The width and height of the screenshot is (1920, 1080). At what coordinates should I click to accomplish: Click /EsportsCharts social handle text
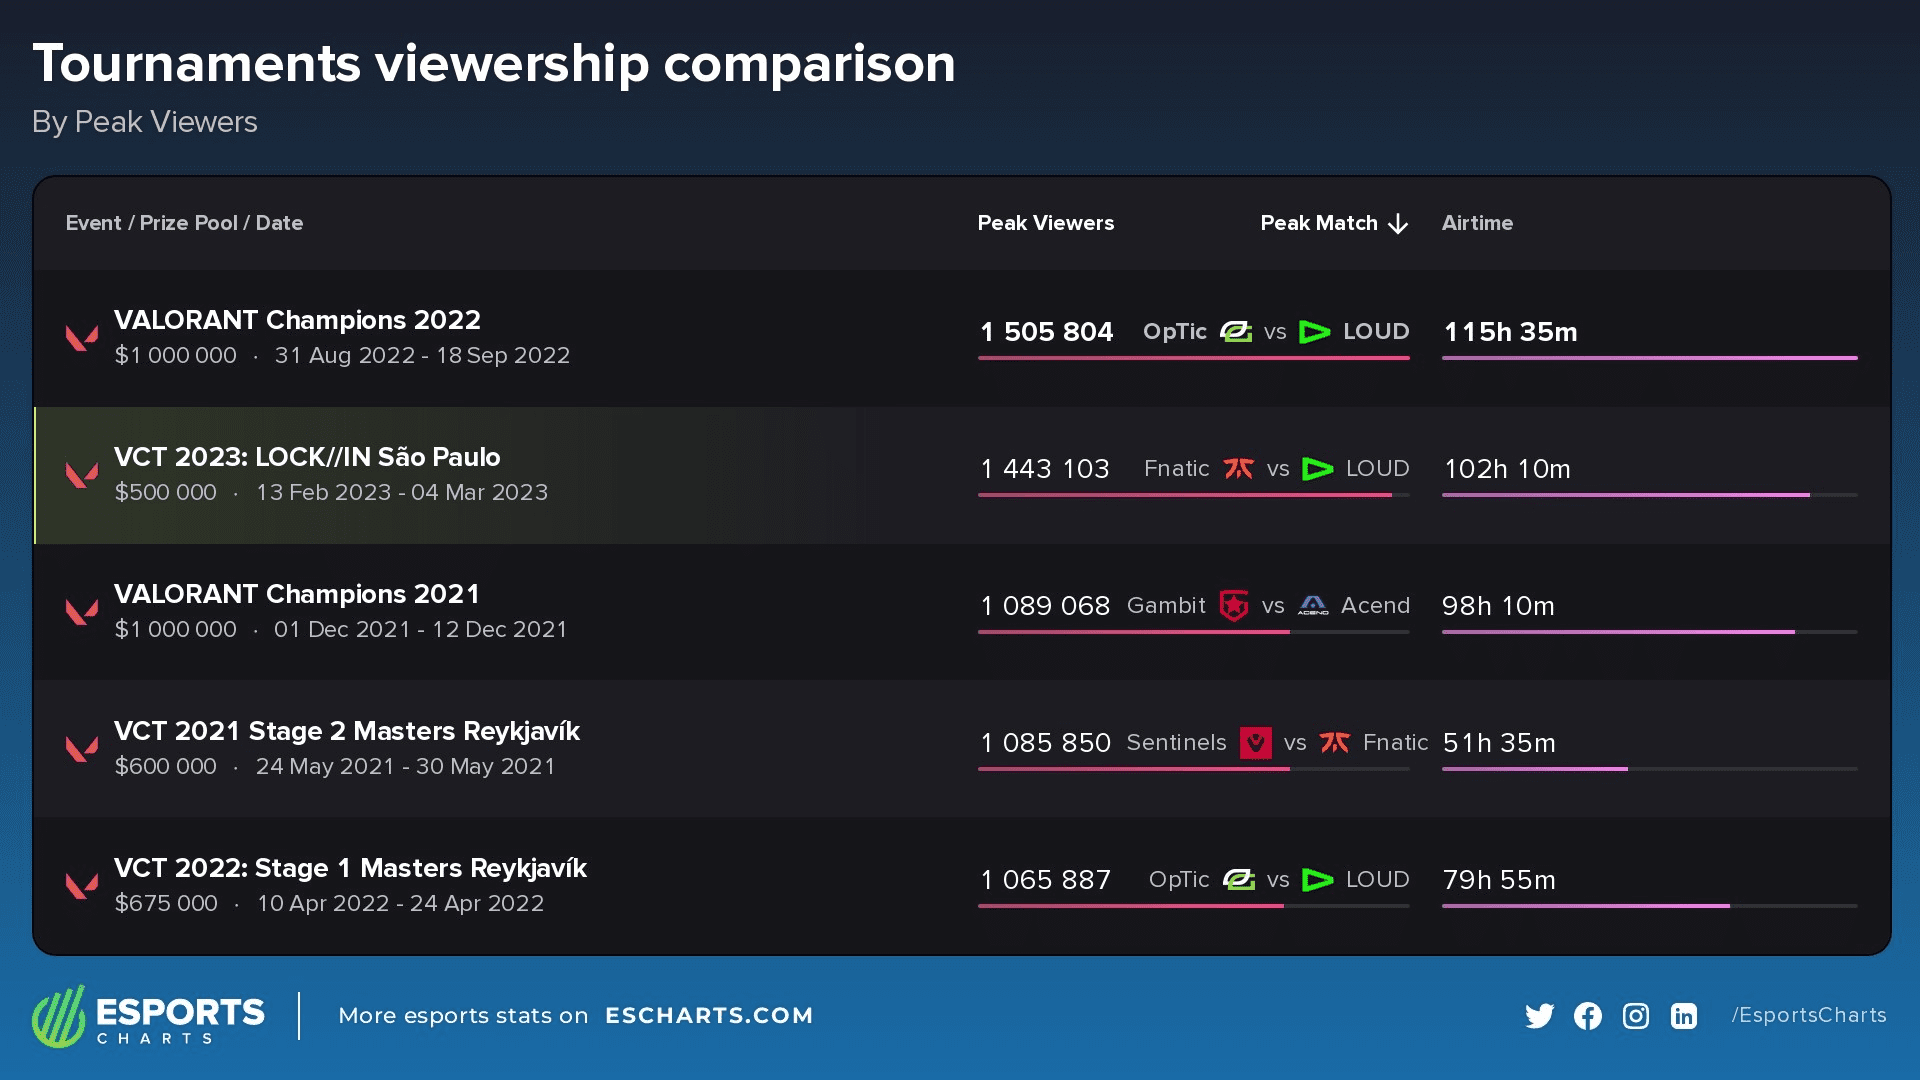coord(1808,1015)
